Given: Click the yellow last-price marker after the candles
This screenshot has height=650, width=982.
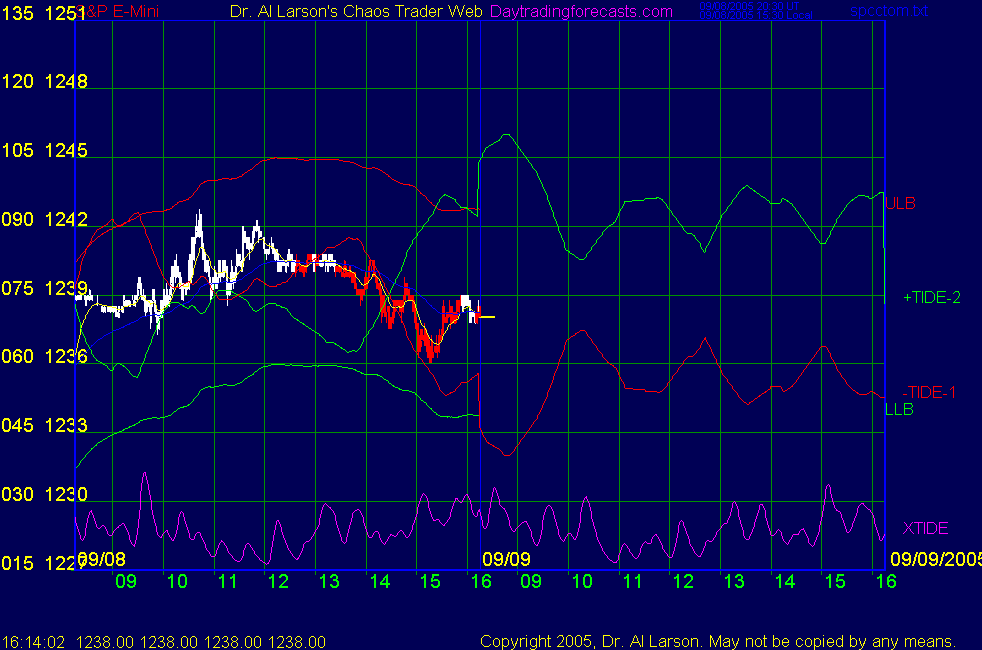Looking at the screenshot, I should point(487,317).
